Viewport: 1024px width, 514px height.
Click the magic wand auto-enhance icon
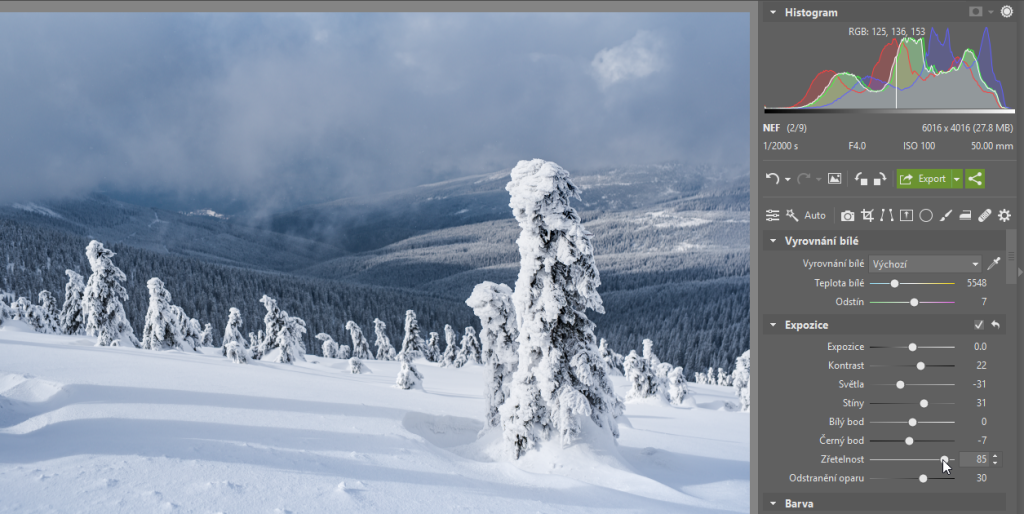(792, 216)
